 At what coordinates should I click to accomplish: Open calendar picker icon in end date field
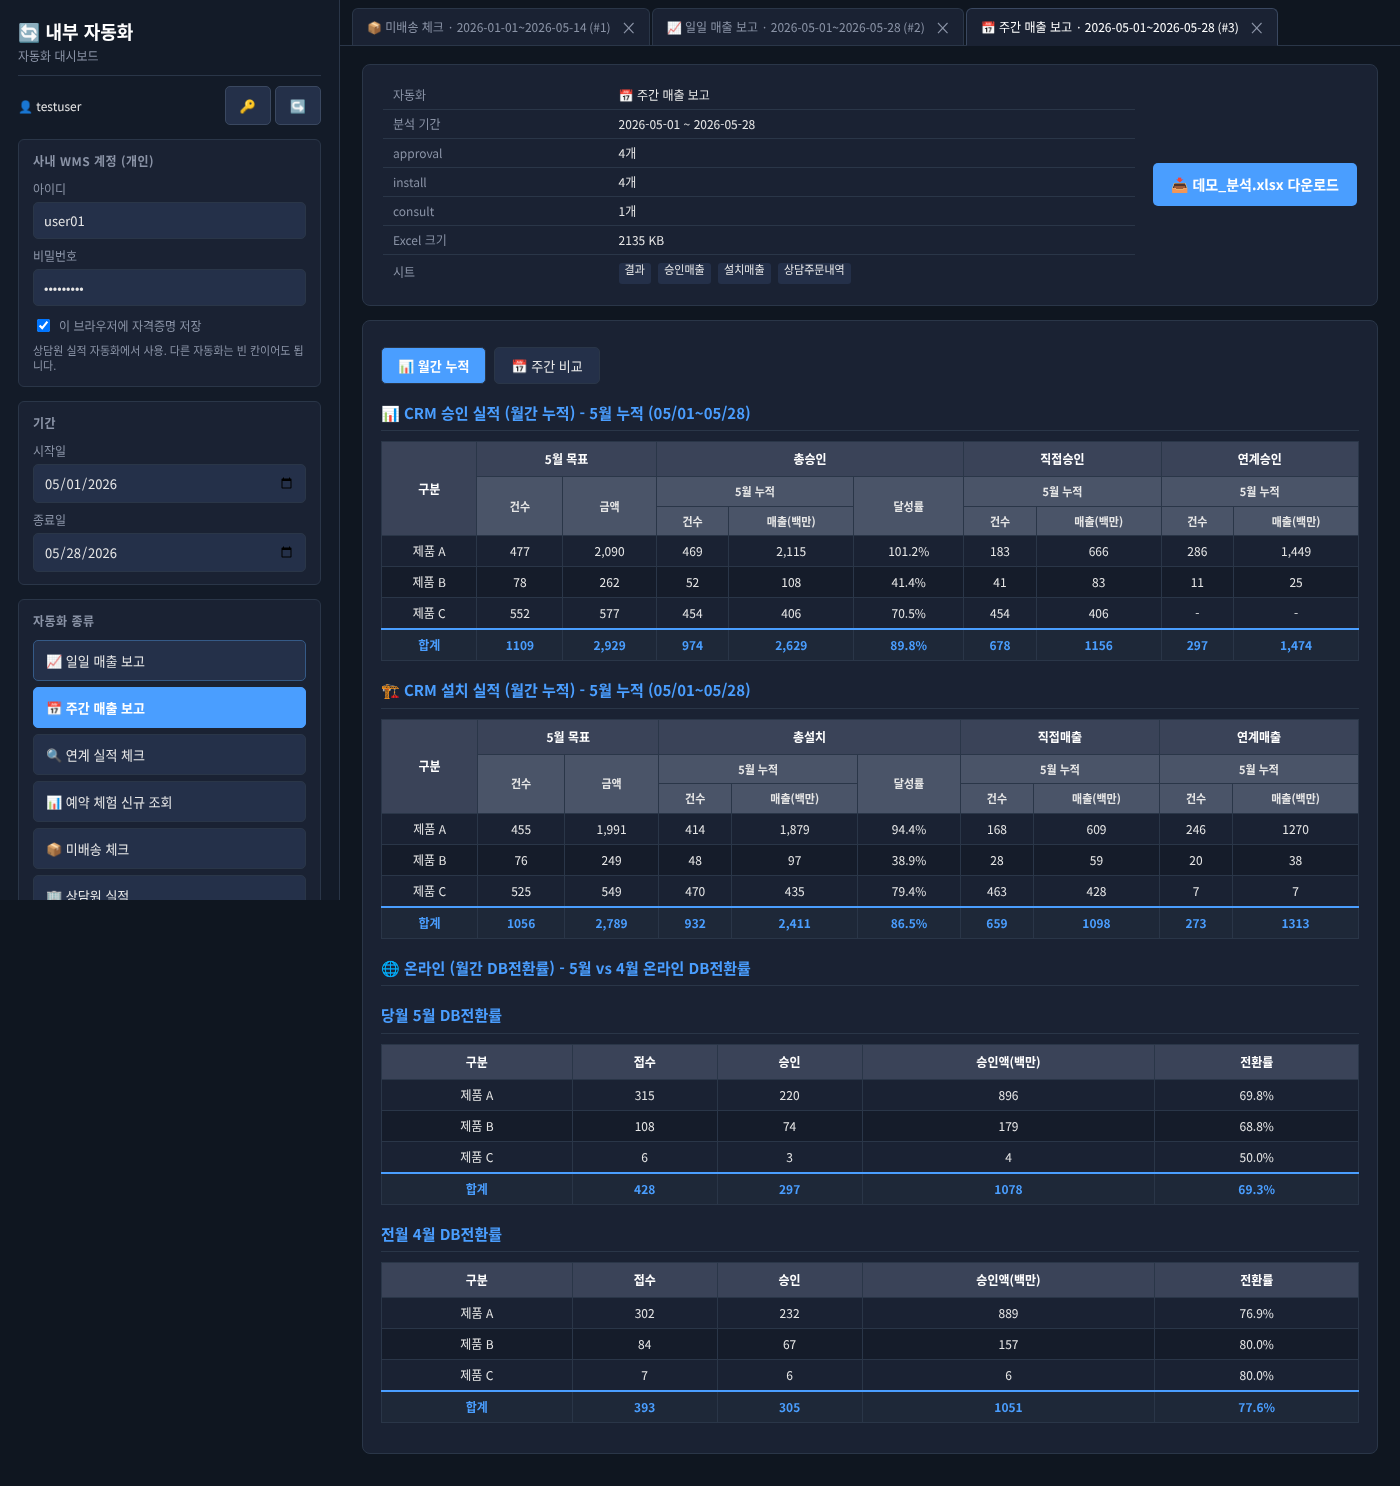pos(287,553)
